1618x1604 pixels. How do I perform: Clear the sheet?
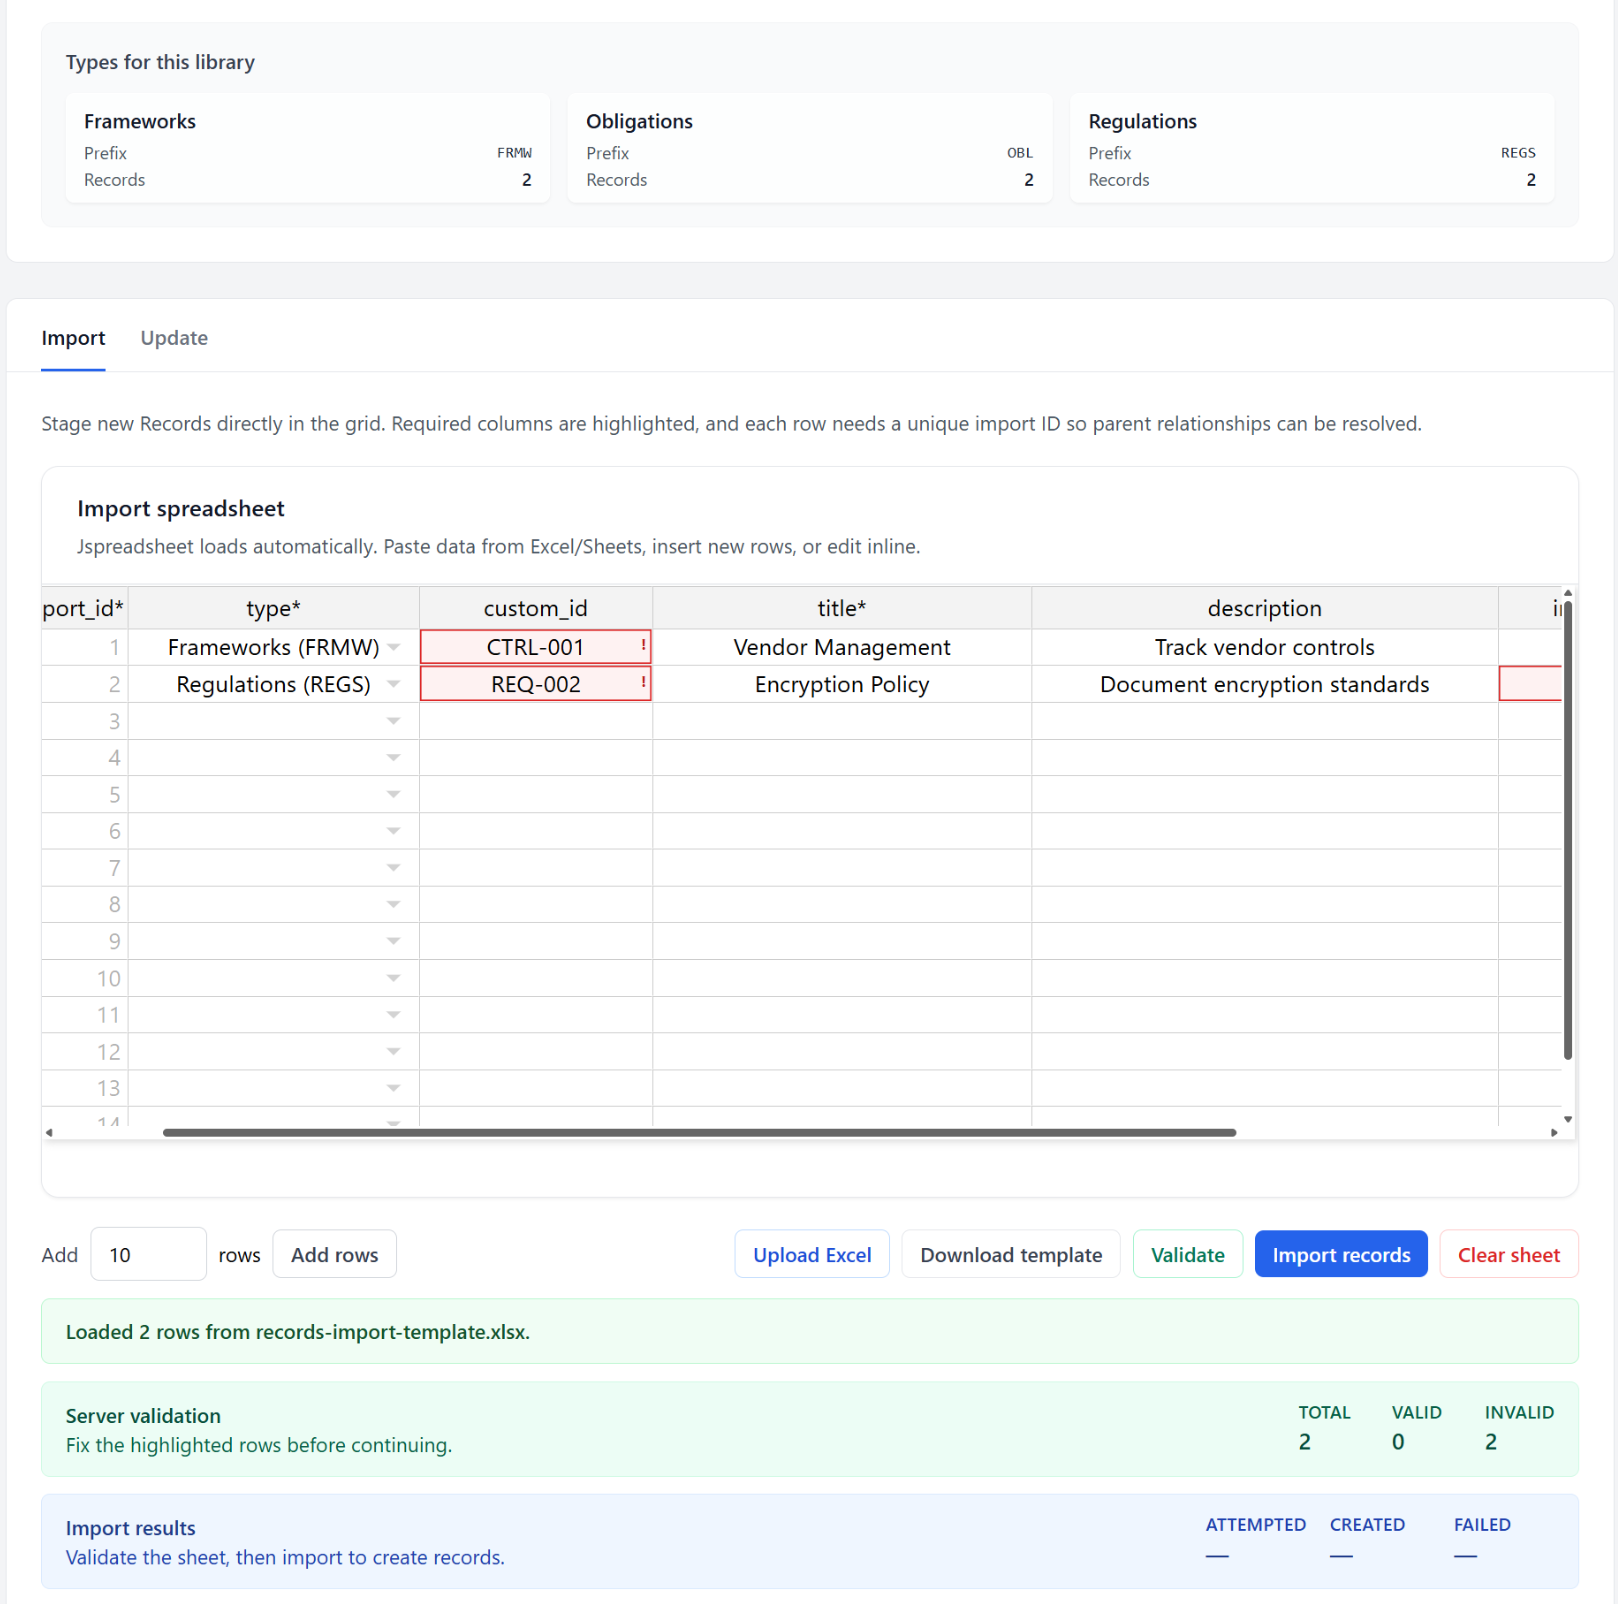tap(1508, 1254)
